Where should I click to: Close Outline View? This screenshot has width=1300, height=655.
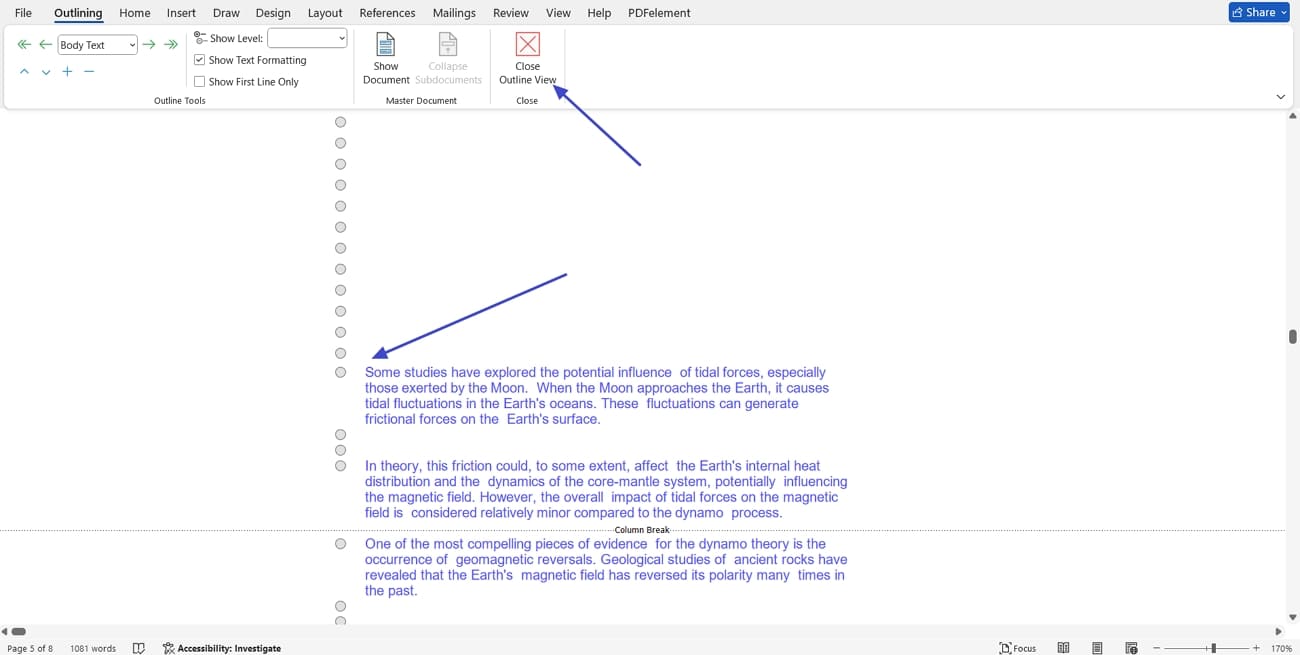tap(527, 57)
